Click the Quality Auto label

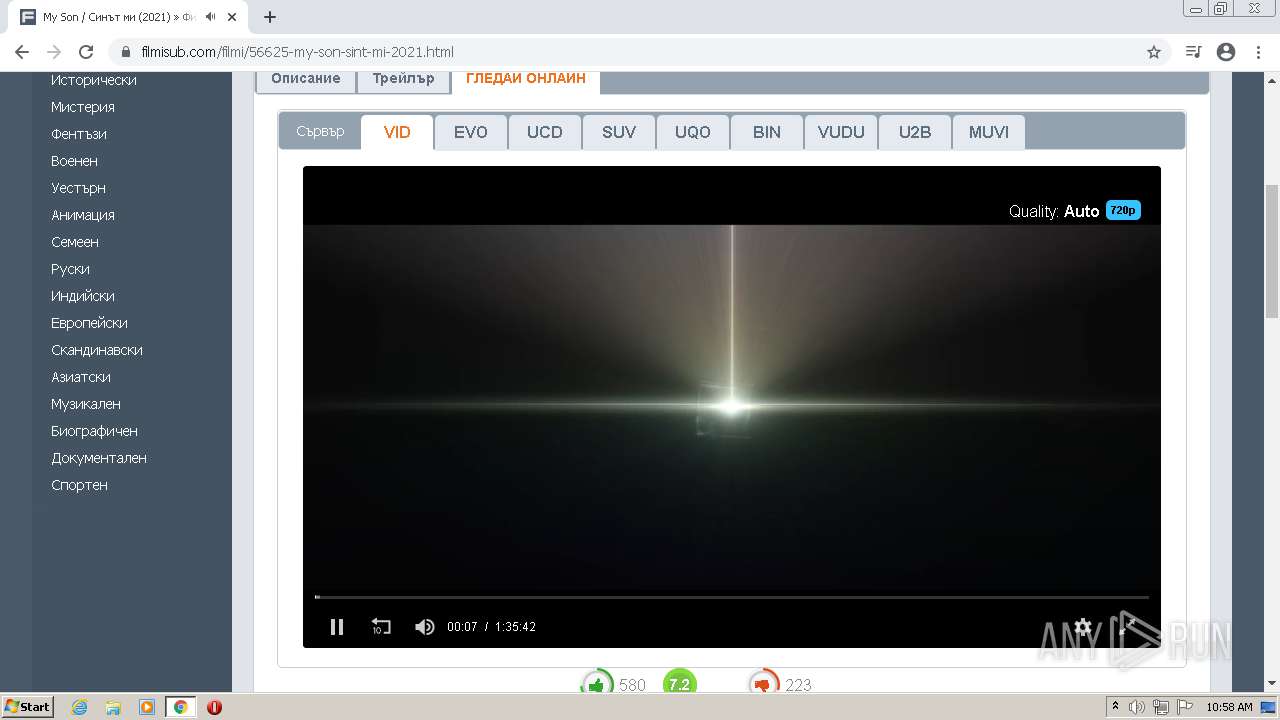1054,211
